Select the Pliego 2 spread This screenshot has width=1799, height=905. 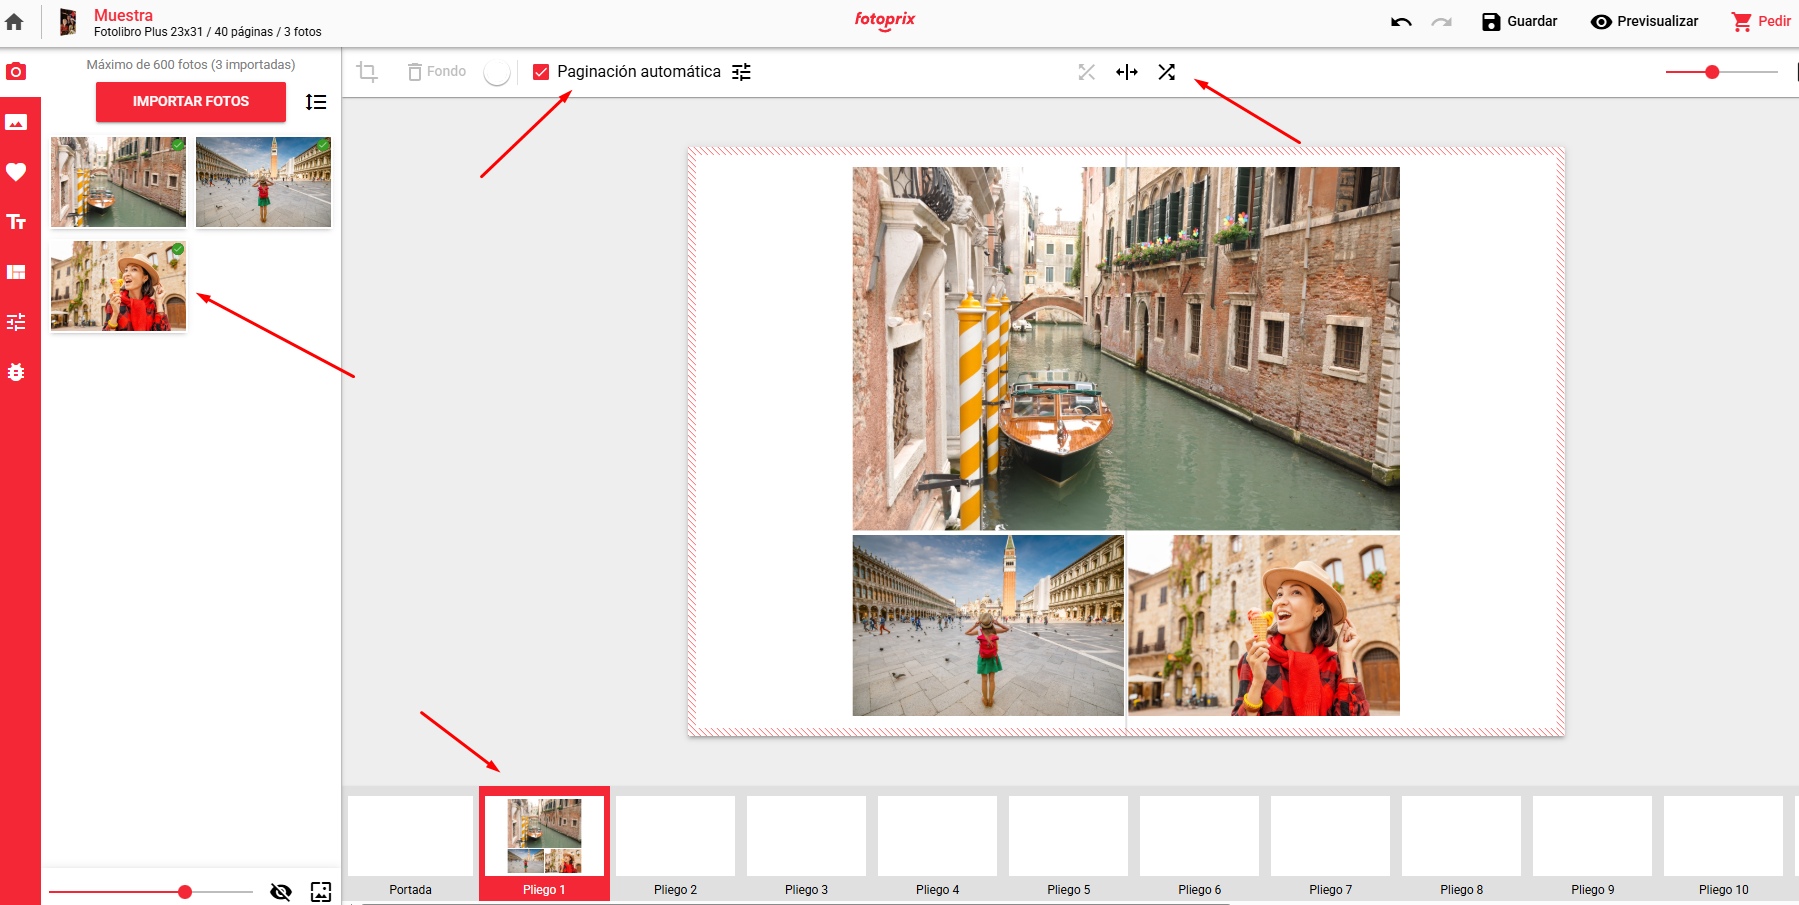(676, 845)
